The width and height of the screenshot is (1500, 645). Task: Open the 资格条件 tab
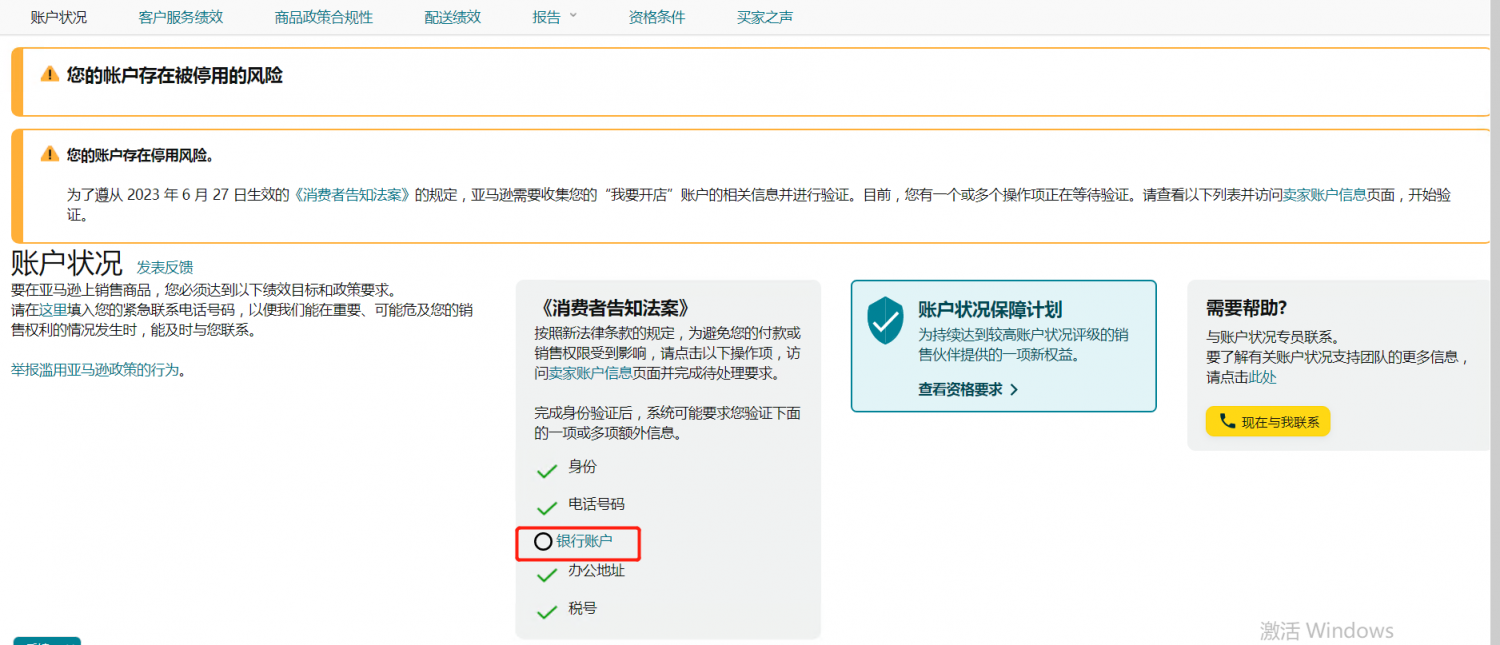coord(657,17)
